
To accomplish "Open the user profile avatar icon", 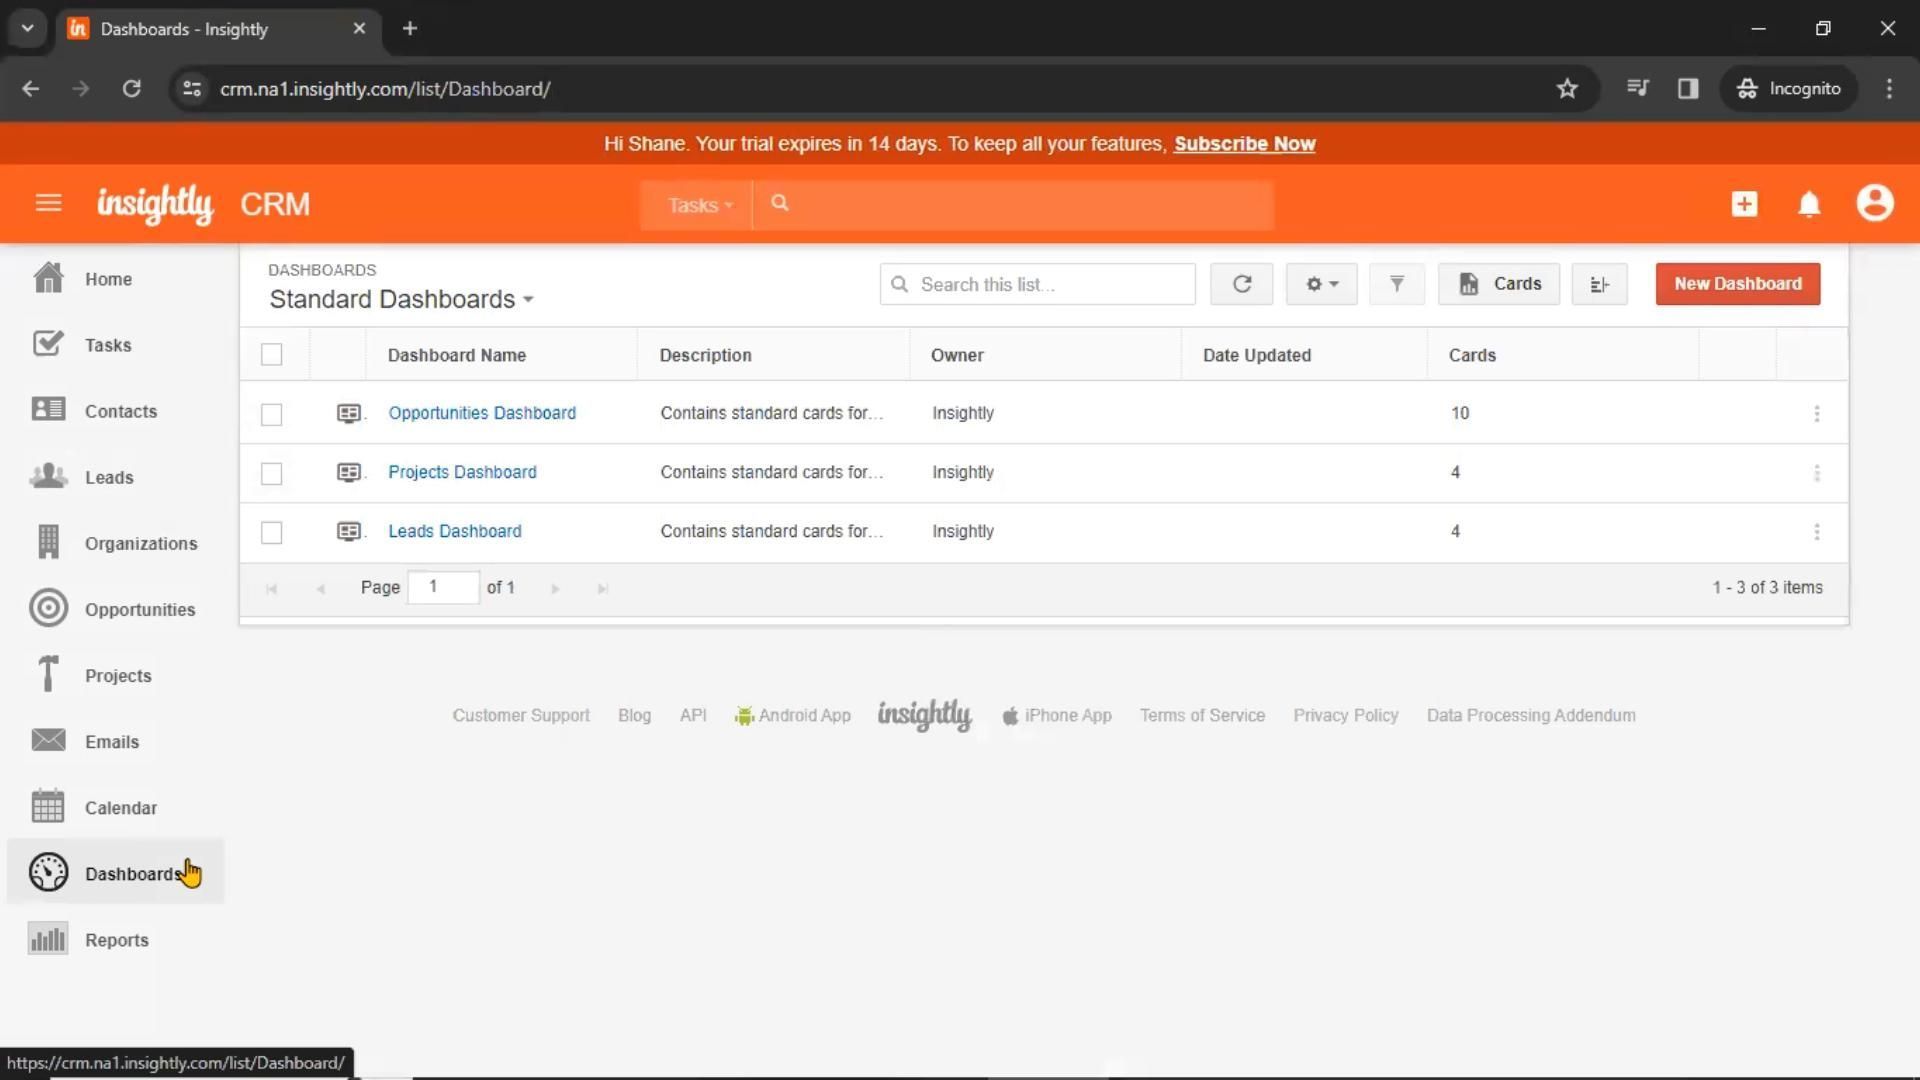I will (x=1874, y=204).
